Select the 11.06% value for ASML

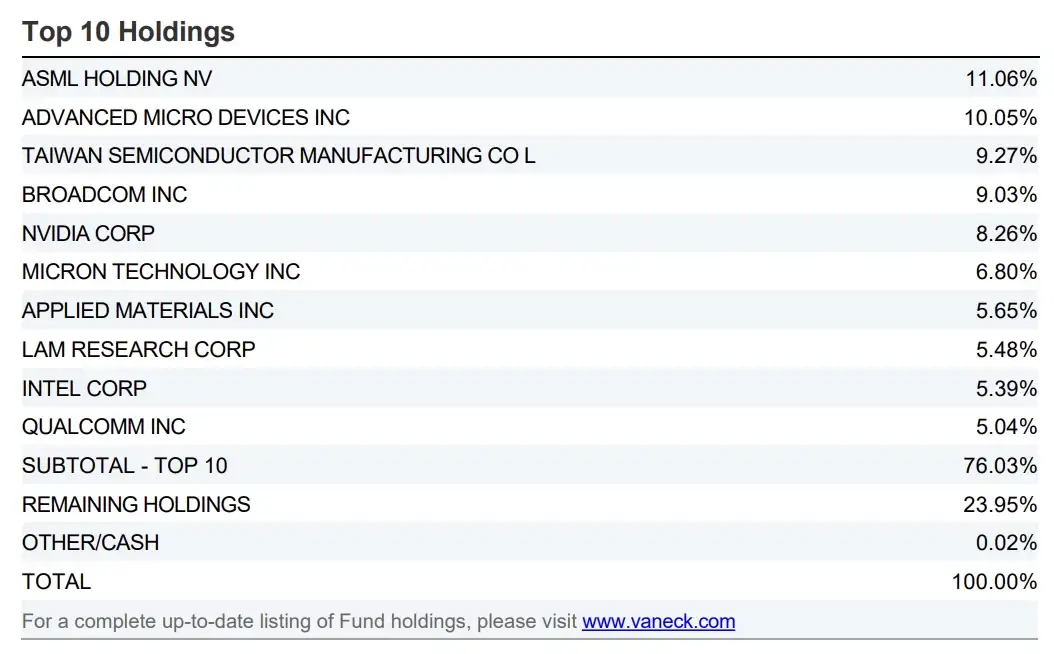pos(1001,79)
